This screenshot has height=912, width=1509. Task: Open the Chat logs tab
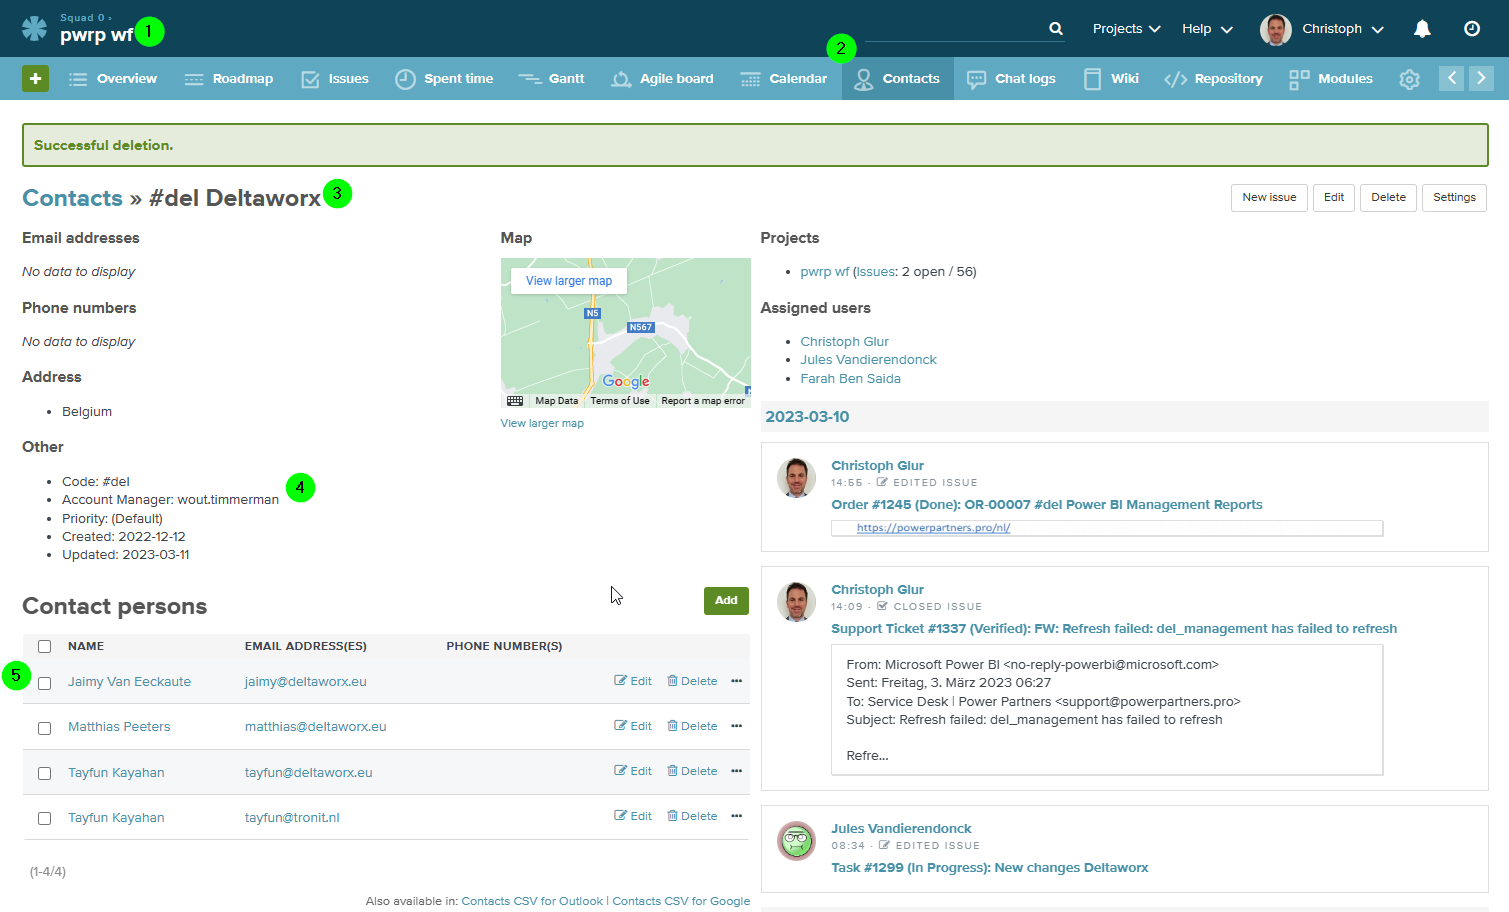pyautogui.click(x=1011, y=78)
